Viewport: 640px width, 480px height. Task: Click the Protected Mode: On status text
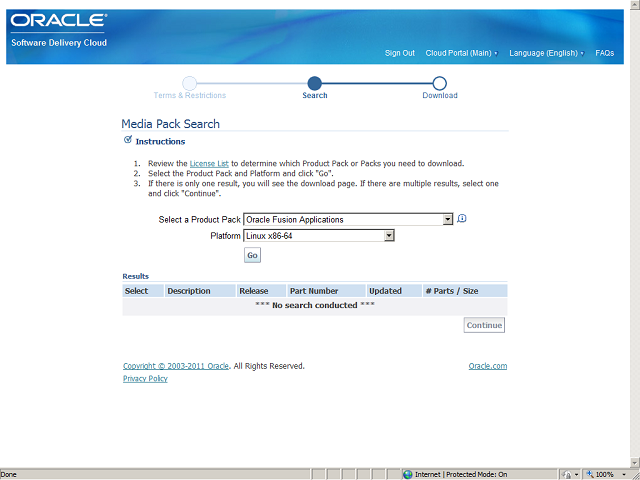tap(476, 474)
